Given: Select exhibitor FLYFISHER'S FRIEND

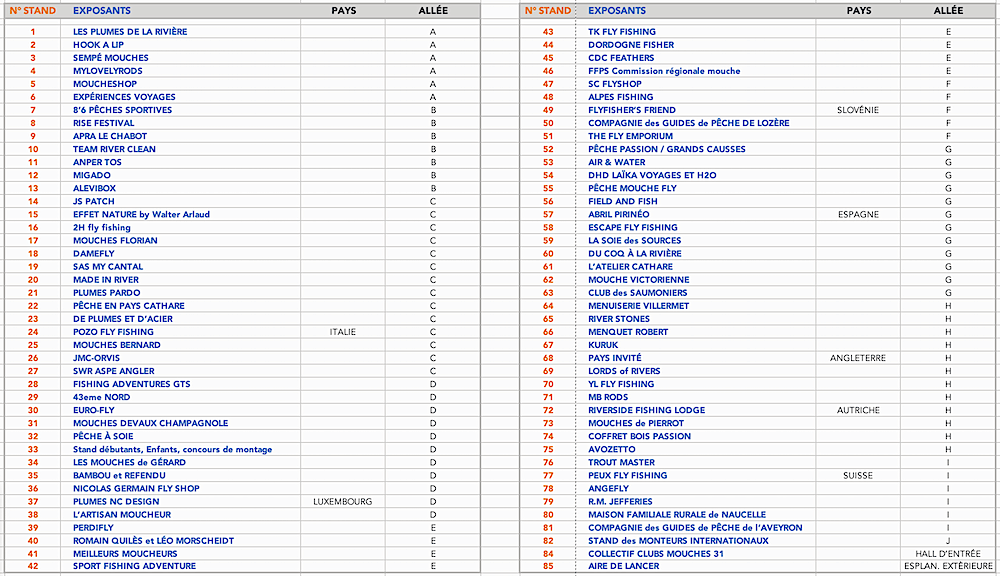Looking at the screenshot, I should (x=631, y=110).
